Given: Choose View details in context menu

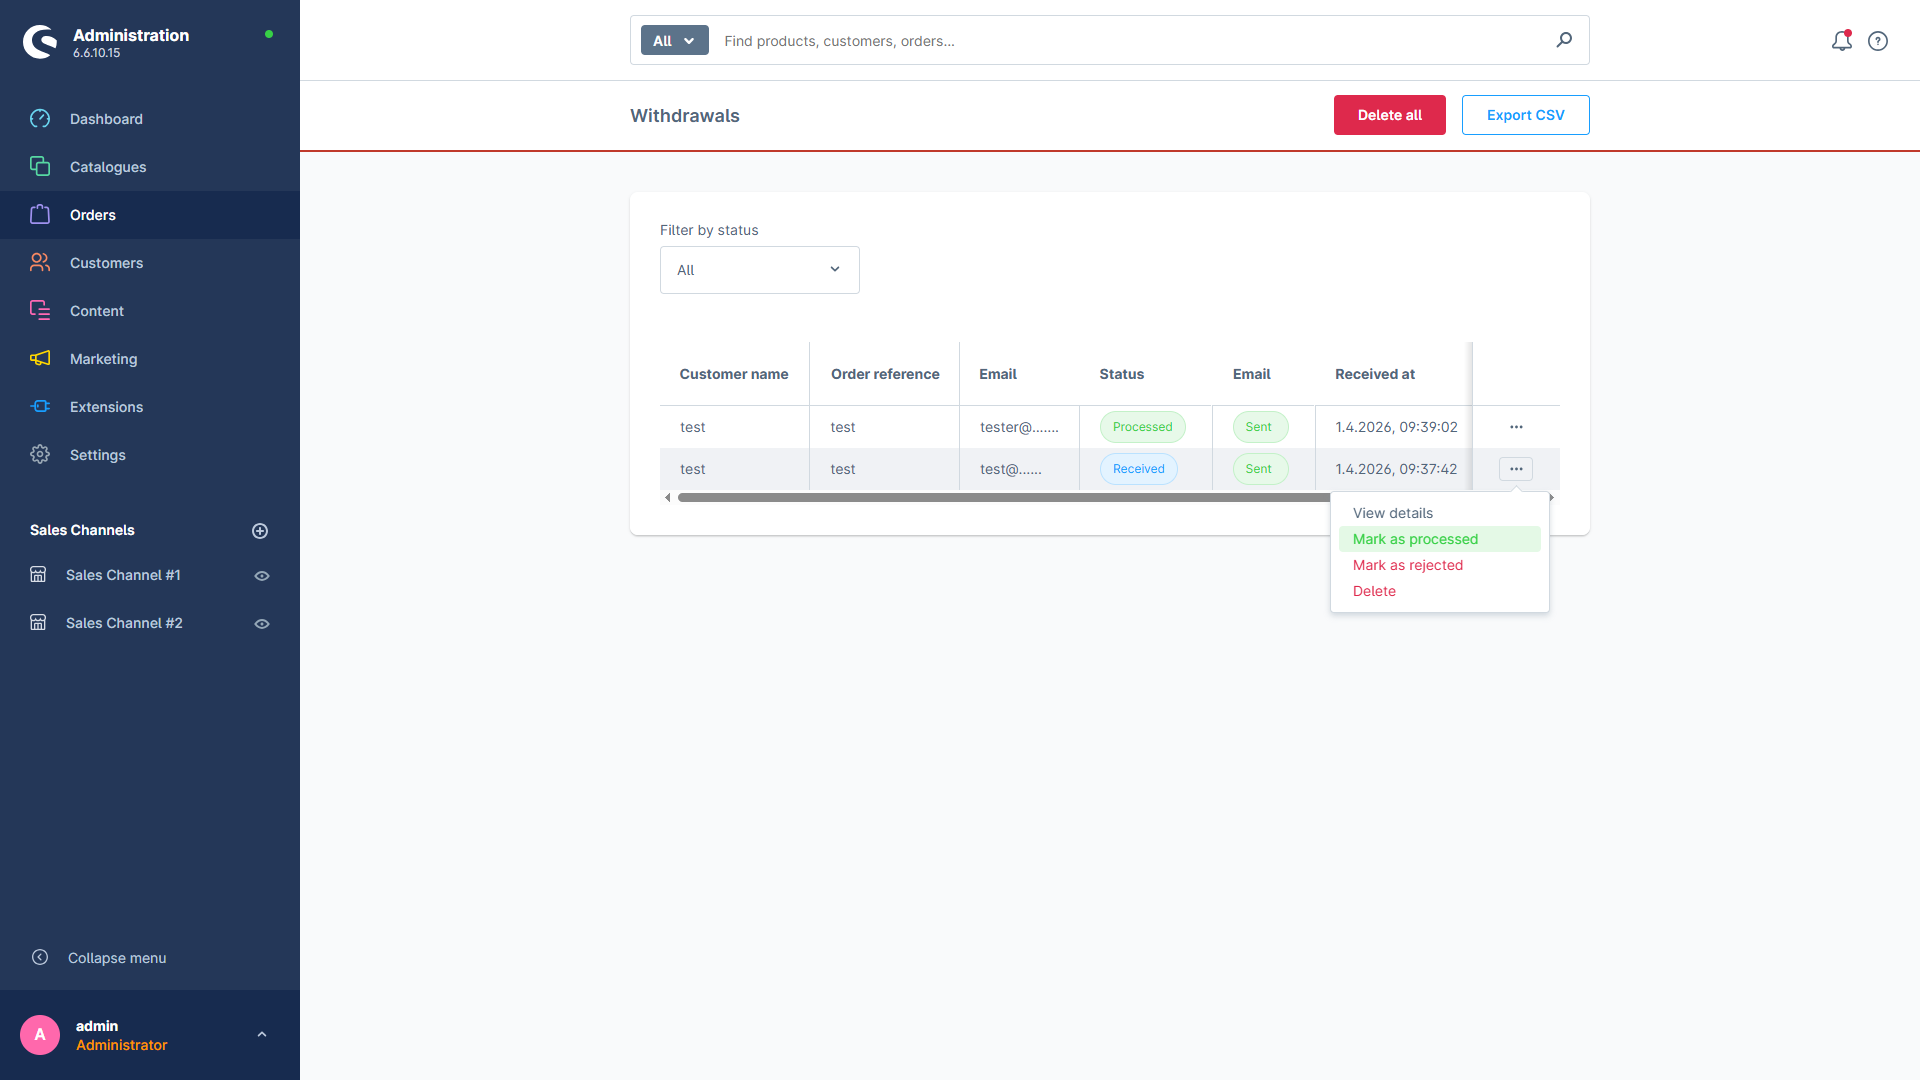Looking at the screenshot, I should 1393,513.
